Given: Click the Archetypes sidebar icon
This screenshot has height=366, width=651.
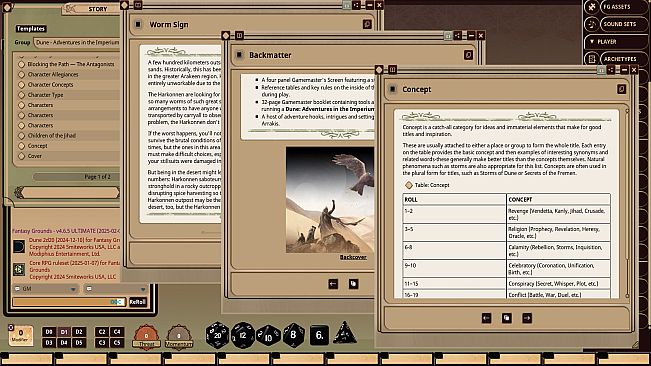Looking at the screenshot, I should [x=592, y=59].
